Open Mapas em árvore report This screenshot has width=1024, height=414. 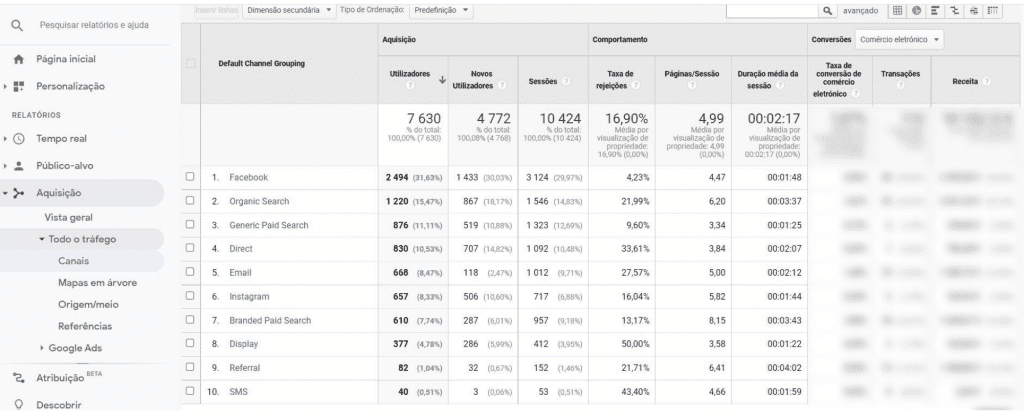tap(97, 283)
